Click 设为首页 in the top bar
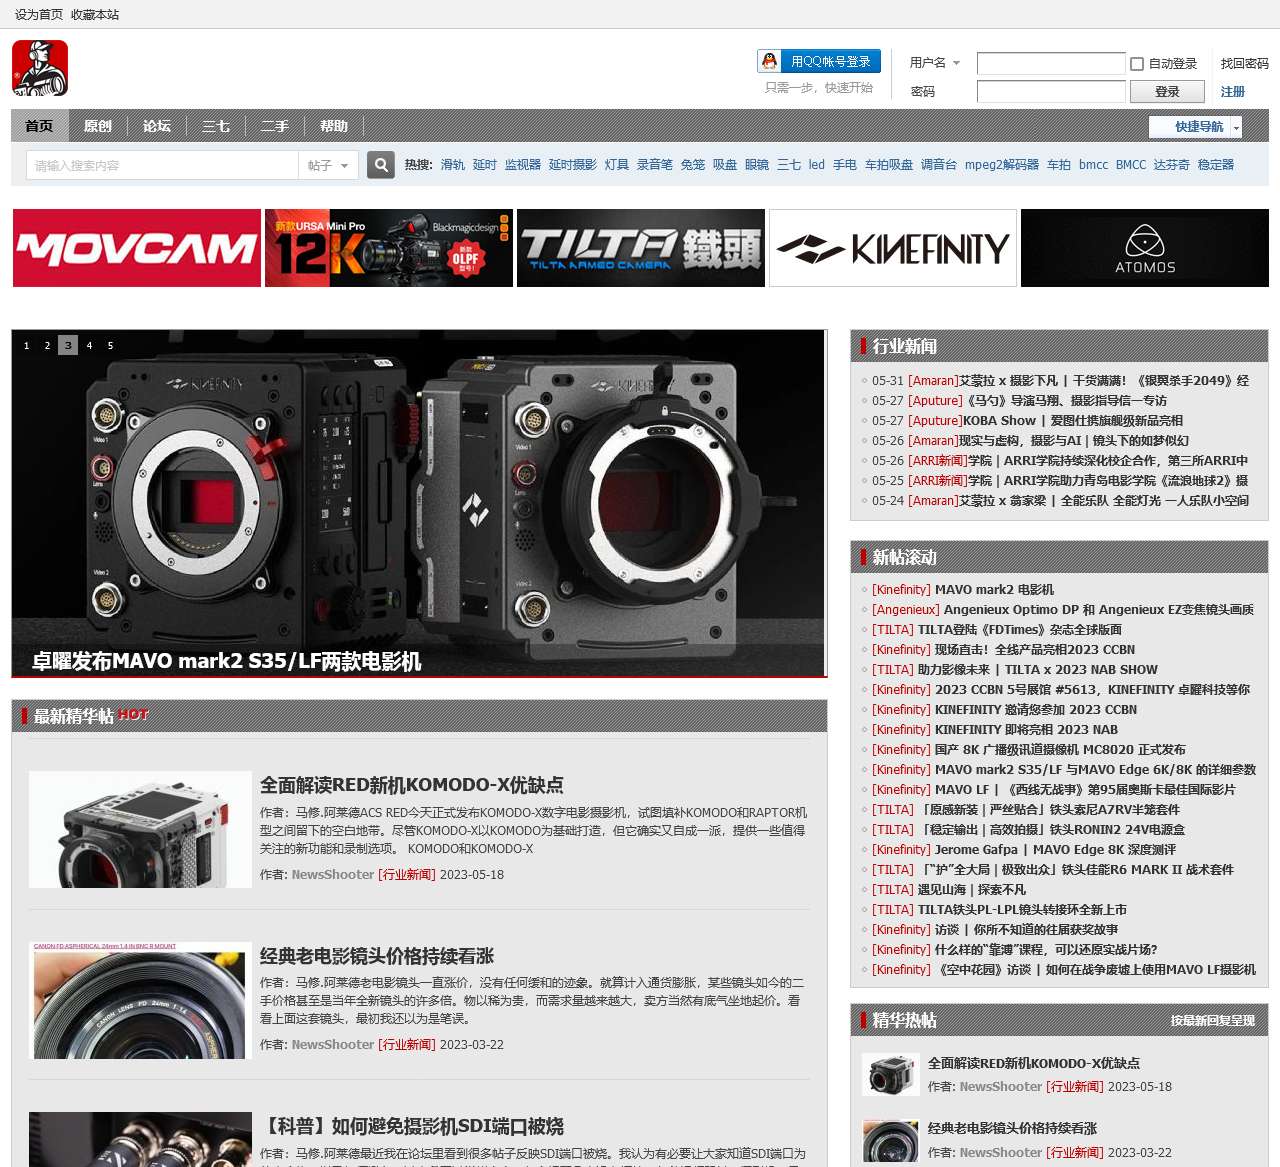 [39, 14]
